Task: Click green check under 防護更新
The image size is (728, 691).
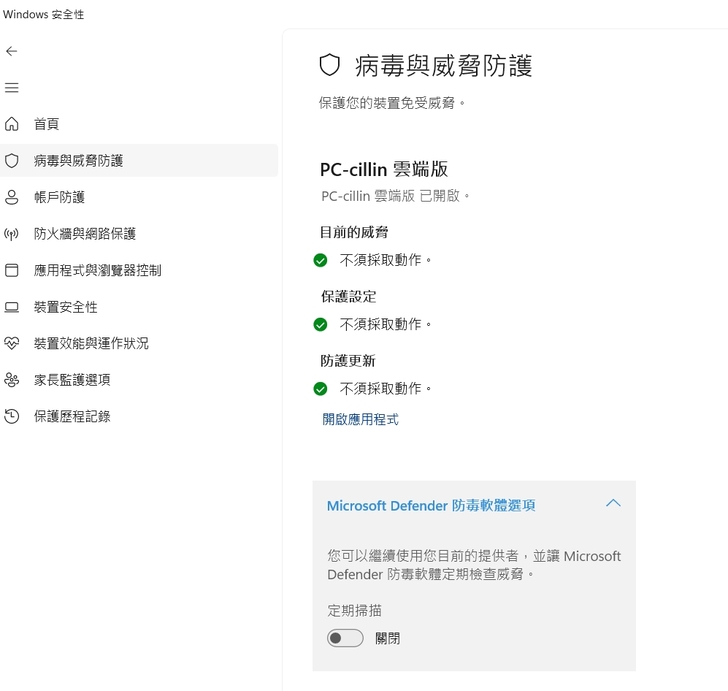Action: point(320,388)
